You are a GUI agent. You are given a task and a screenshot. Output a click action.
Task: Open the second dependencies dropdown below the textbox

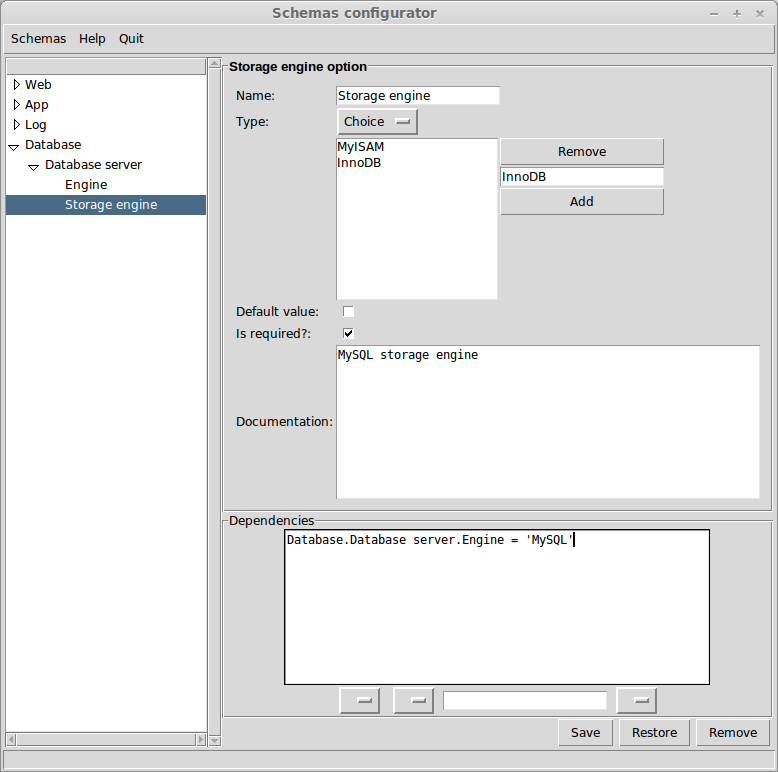pos(413,701)
